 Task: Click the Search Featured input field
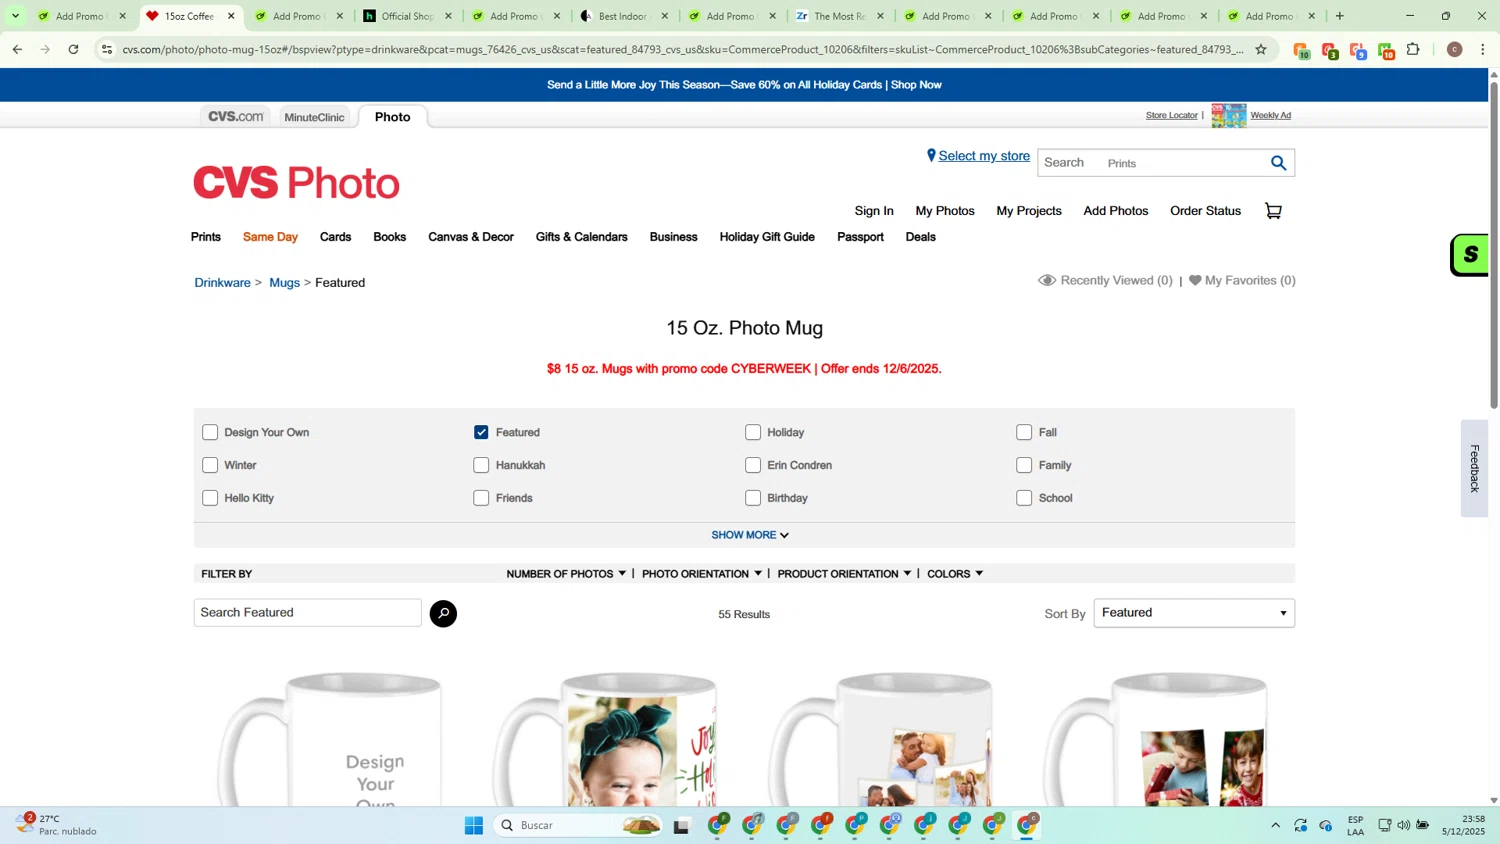(308, 613)
